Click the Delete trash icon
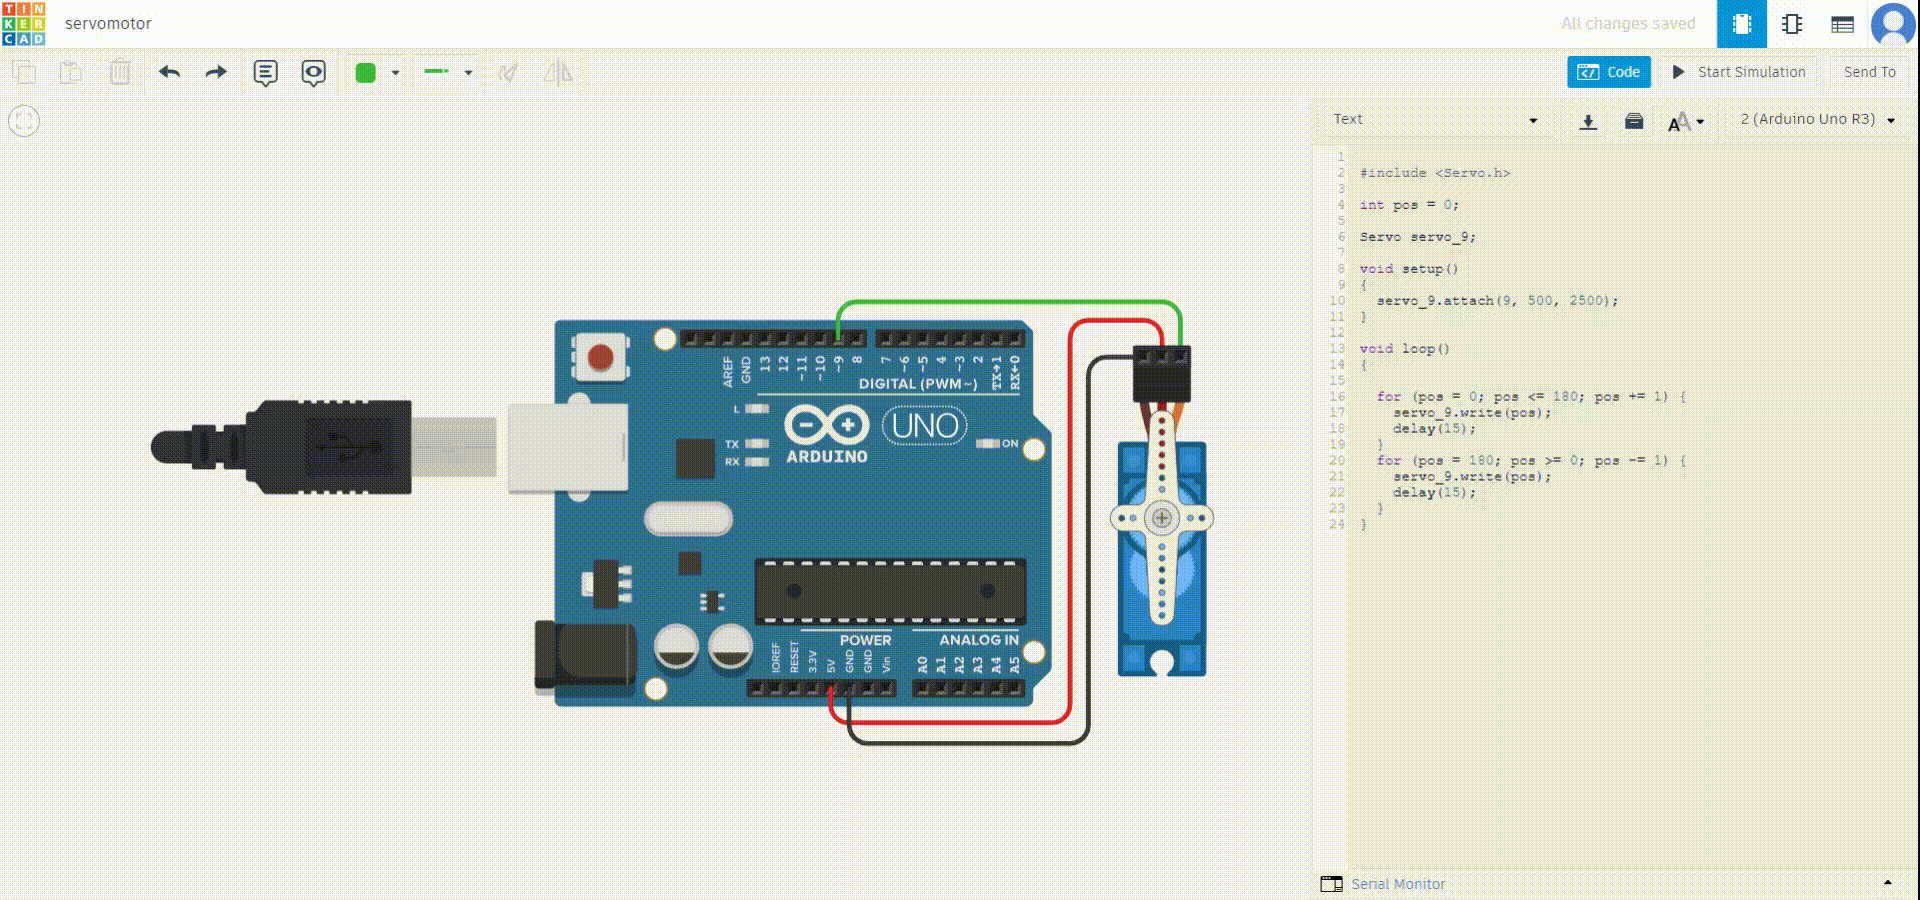1920x900 pixels. tap(120, 72)
